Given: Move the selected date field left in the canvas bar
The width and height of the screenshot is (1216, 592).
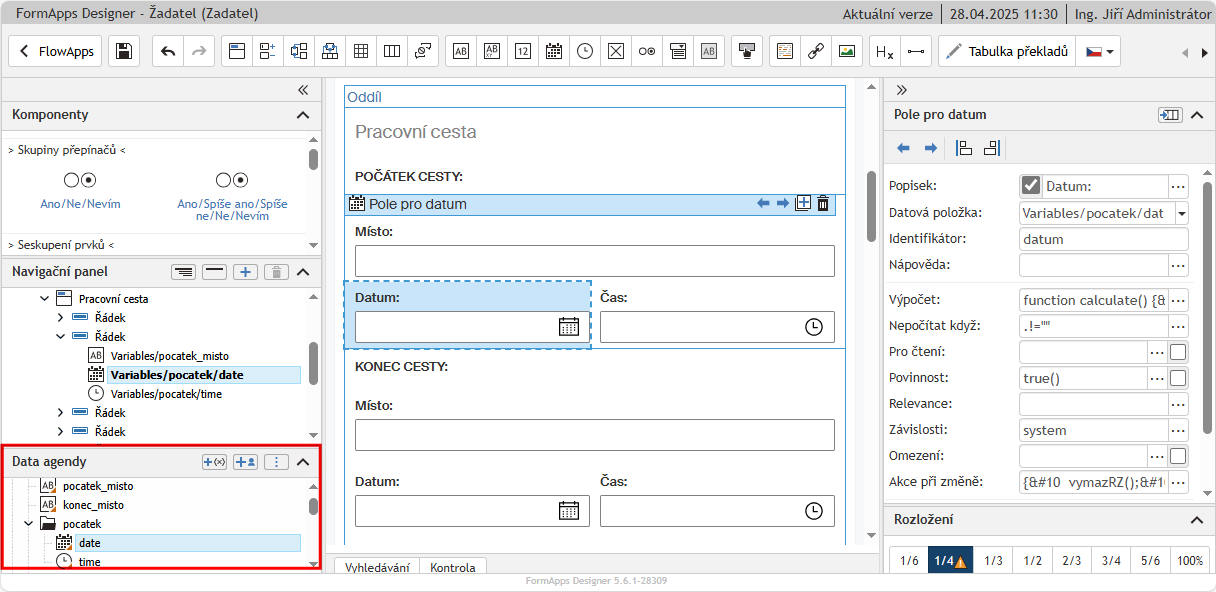Looking at the screenshot, I should (x=763, y=204).
